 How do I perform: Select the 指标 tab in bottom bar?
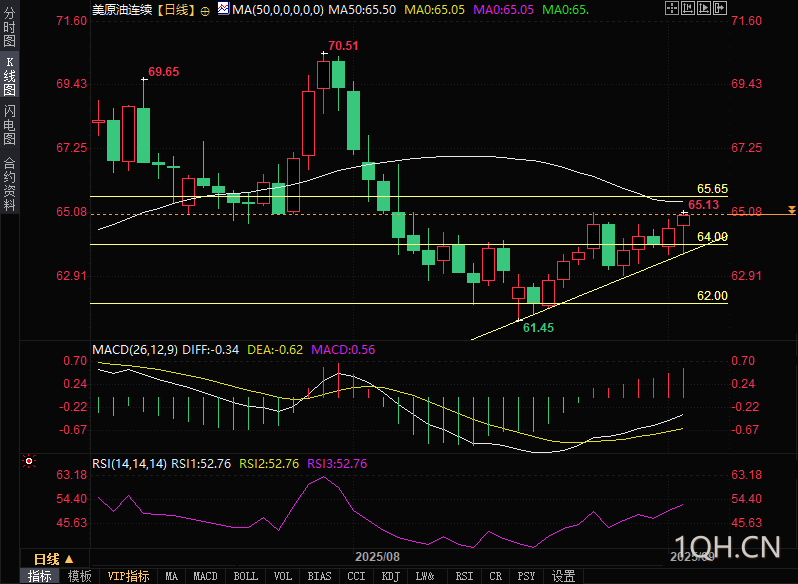[x=40, y=576]
